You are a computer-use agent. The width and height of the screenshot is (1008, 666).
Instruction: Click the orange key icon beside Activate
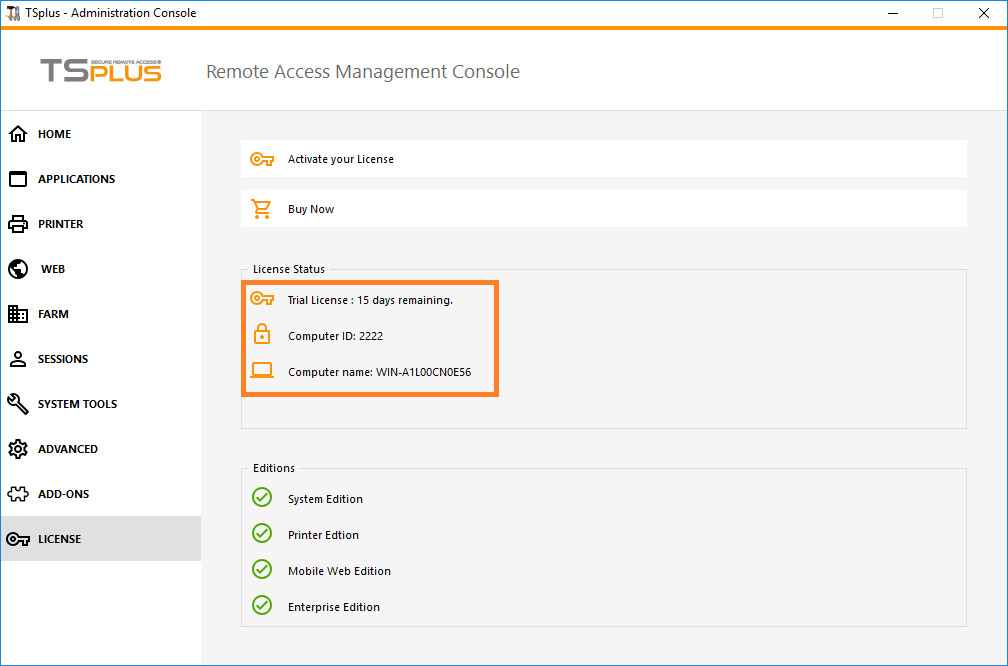pos(262,159)
